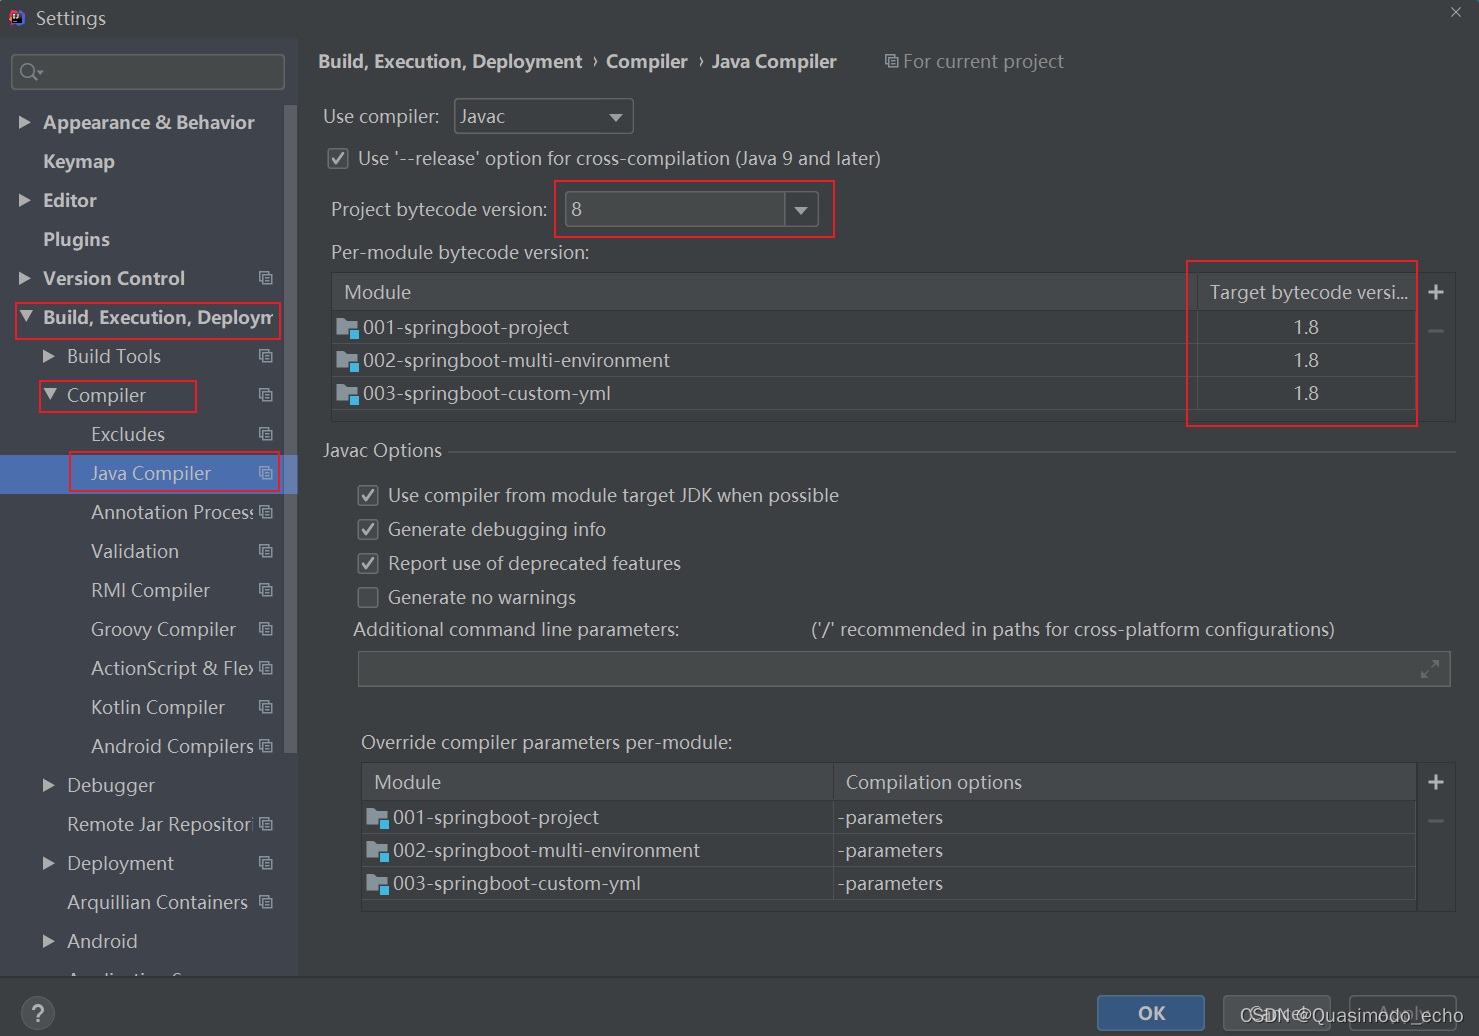Add a per-module bytecode version entry

1436,292
